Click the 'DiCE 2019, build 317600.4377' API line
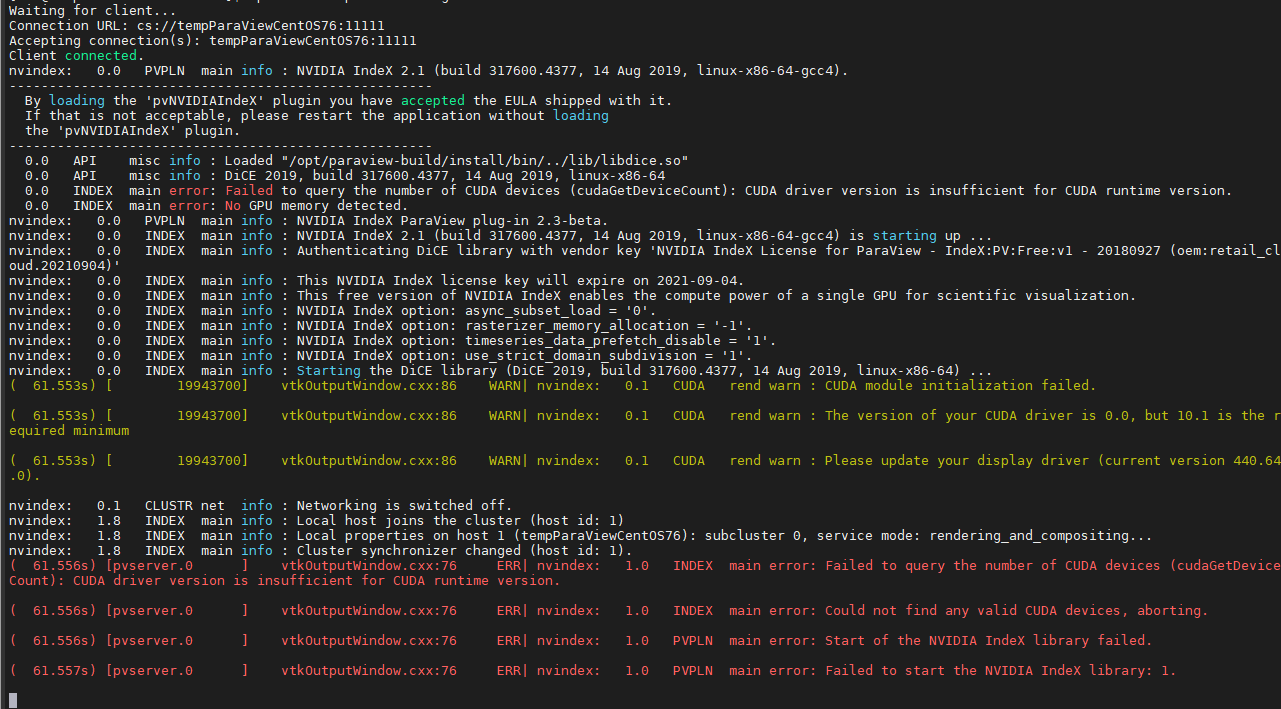Image resolution: width=1281 pixels, height=709 pixels. tap(345, 175)
